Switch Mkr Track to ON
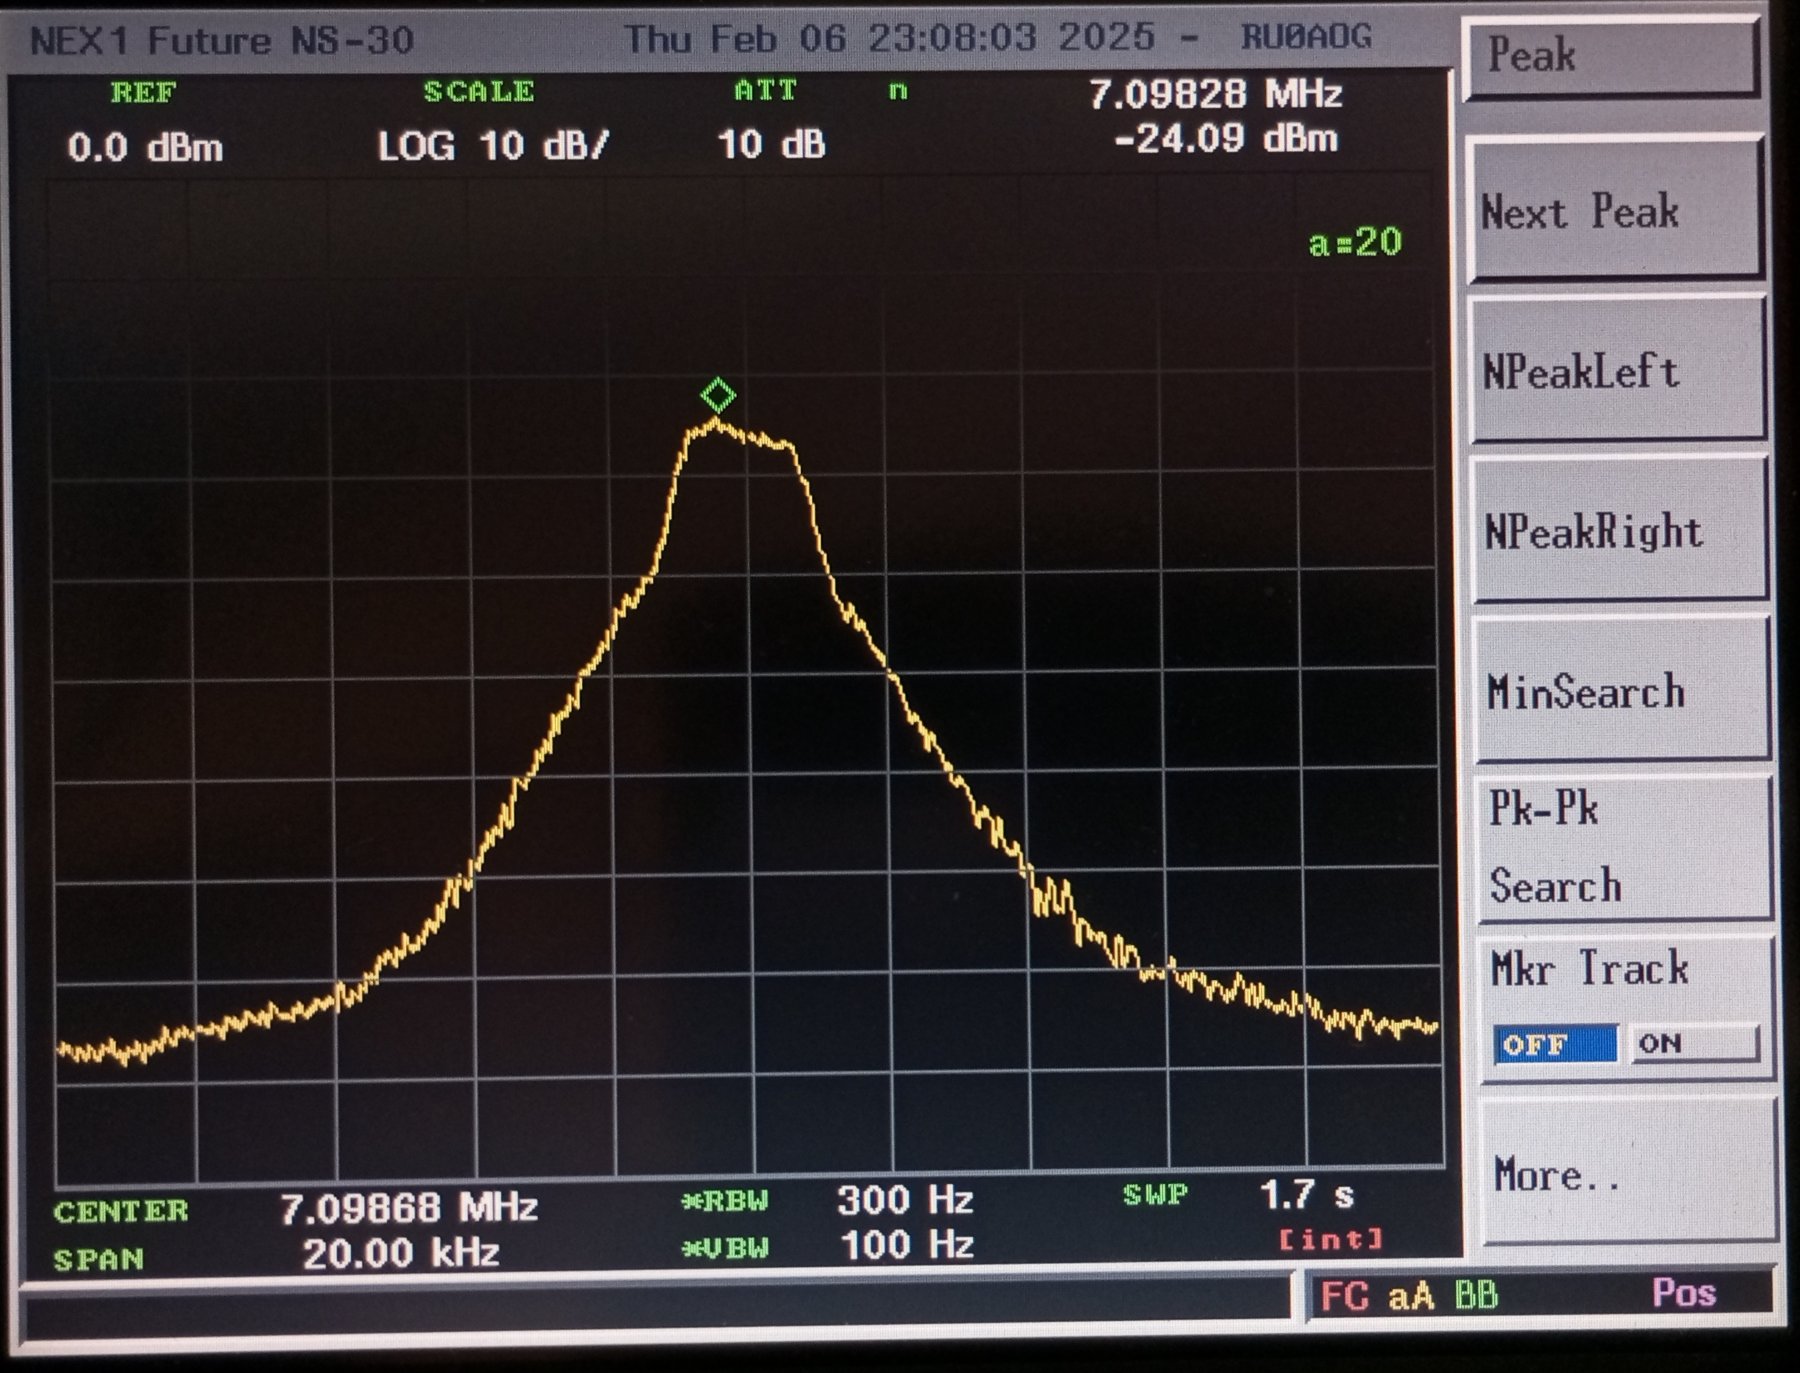This screenshot has height=1373, width=1800. click(x=1692, y=1044)
